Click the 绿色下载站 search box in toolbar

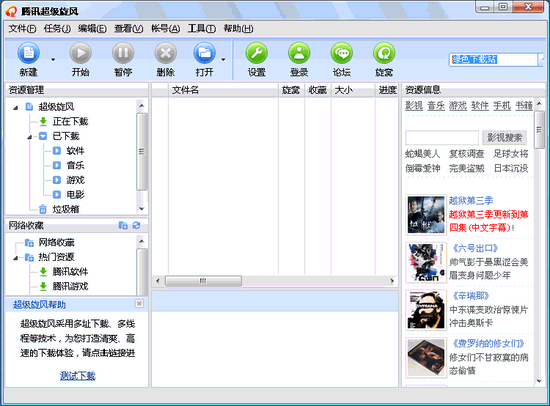pos(494,59)
